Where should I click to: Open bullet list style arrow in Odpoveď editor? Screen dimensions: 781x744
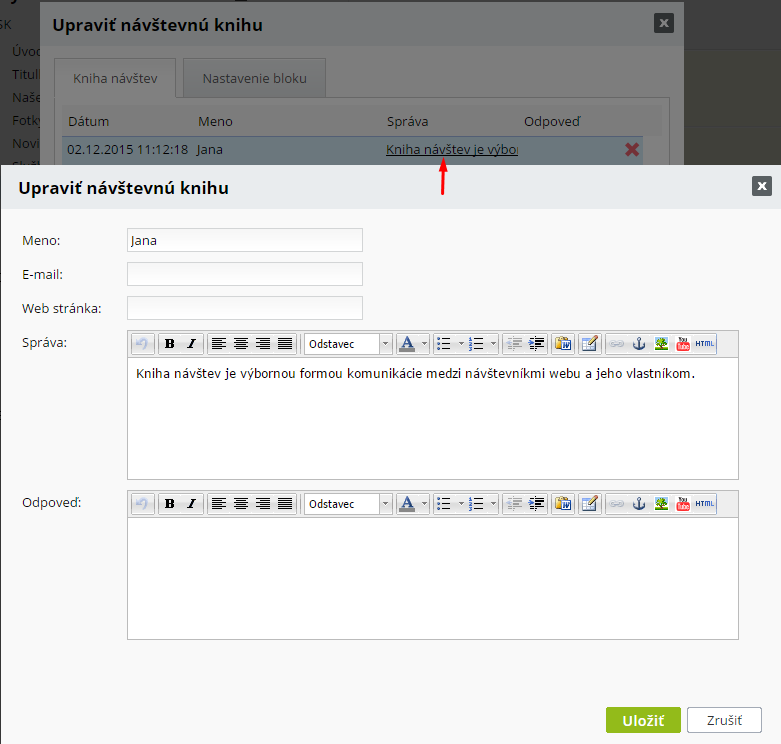(x=461, y=504)
